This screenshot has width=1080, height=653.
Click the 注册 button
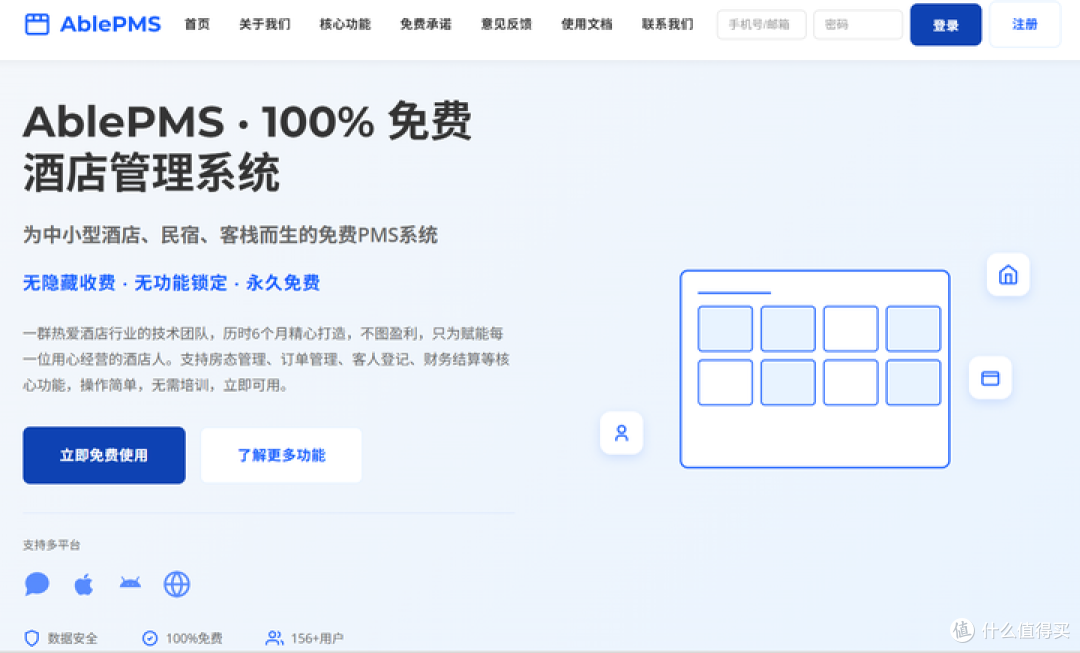coord(1025,25)
